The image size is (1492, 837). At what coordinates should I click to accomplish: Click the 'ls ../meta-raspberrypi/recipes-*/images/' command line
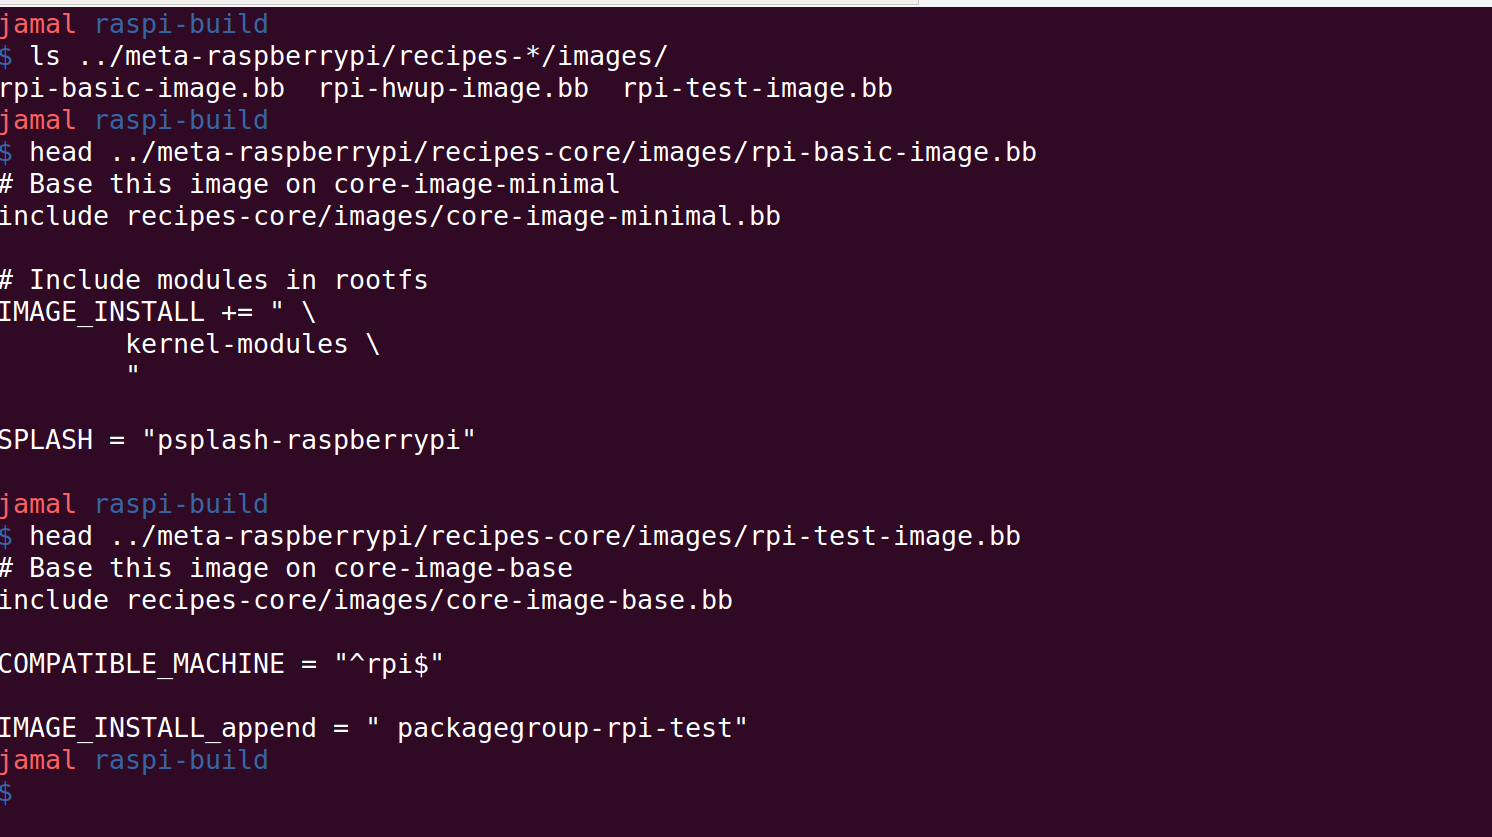[x=334, y=56]
